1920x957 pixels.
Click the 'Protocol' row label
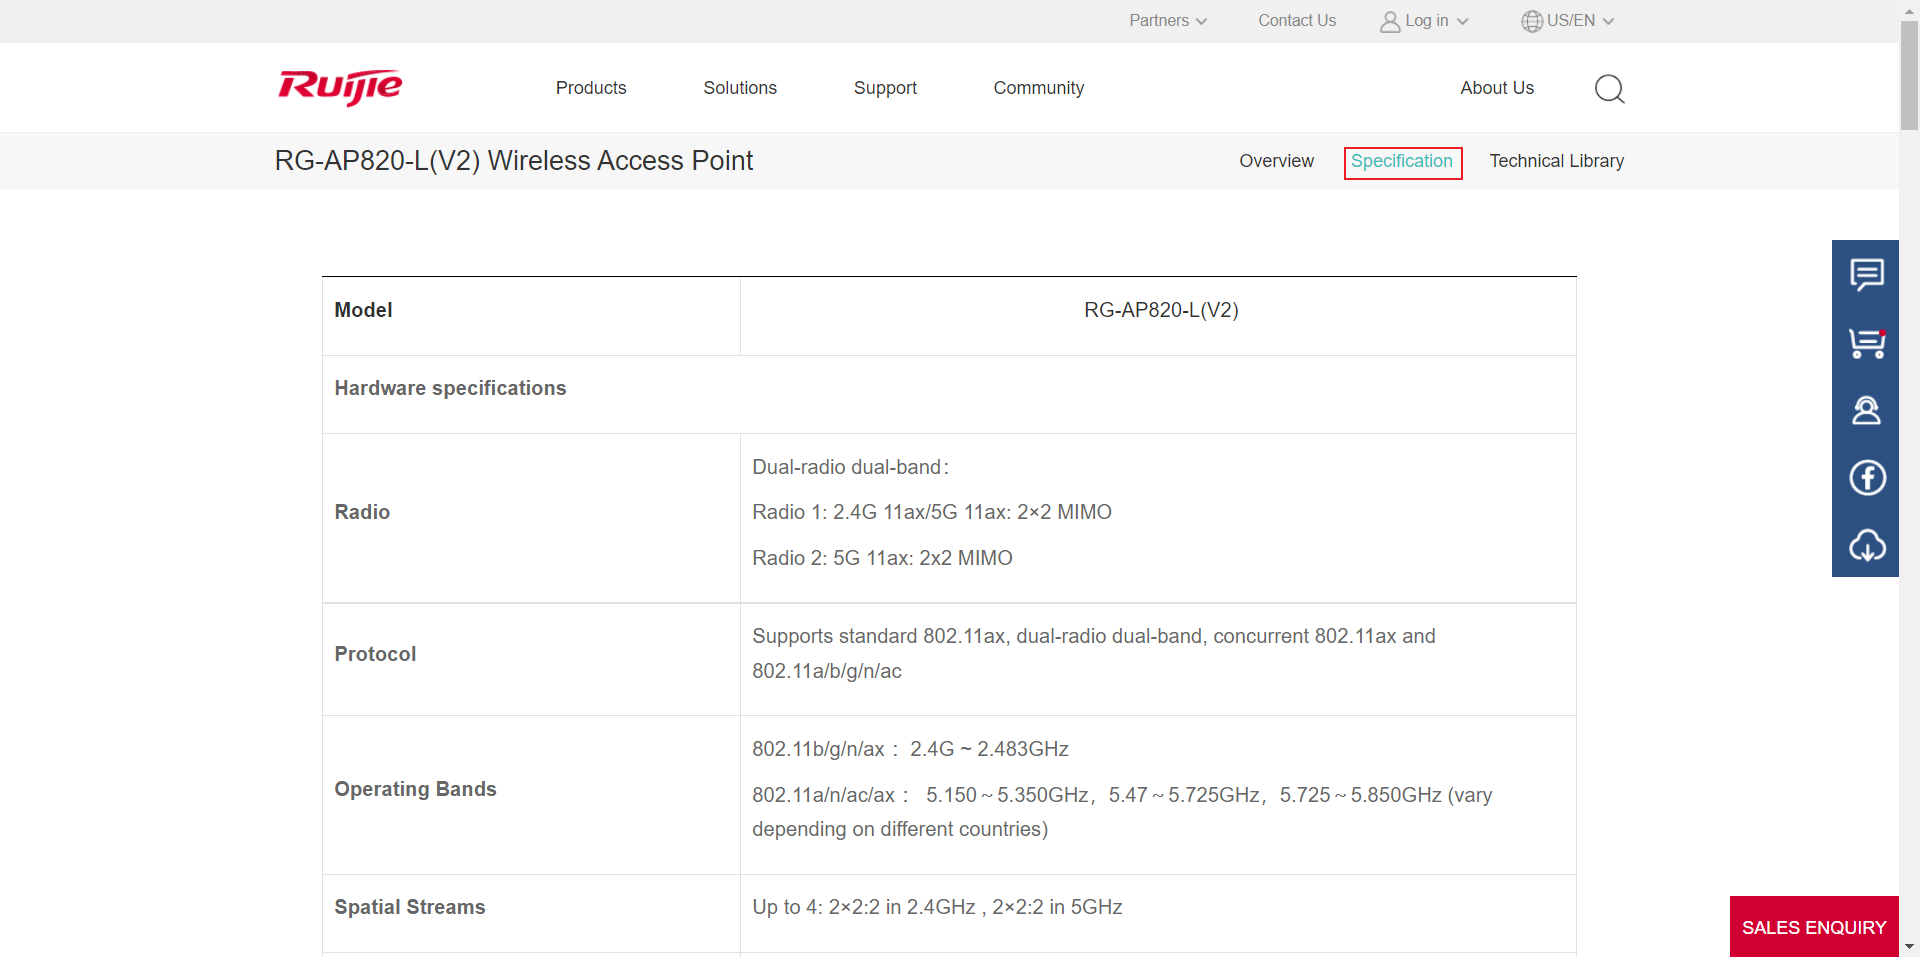(x=375, y=654)
